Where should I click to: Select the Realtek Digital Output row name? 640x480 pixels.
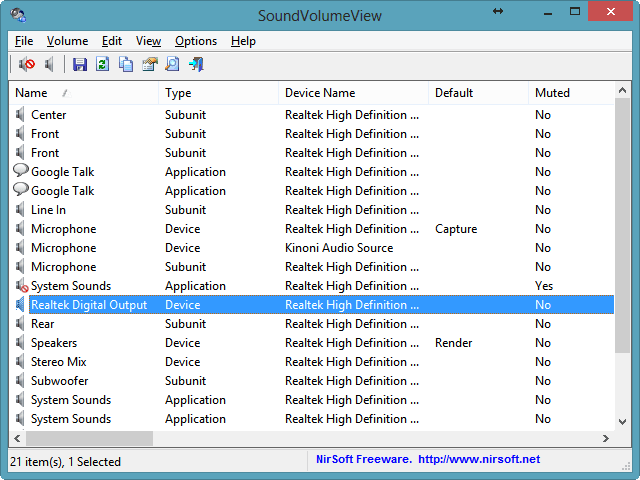[89, 305]
